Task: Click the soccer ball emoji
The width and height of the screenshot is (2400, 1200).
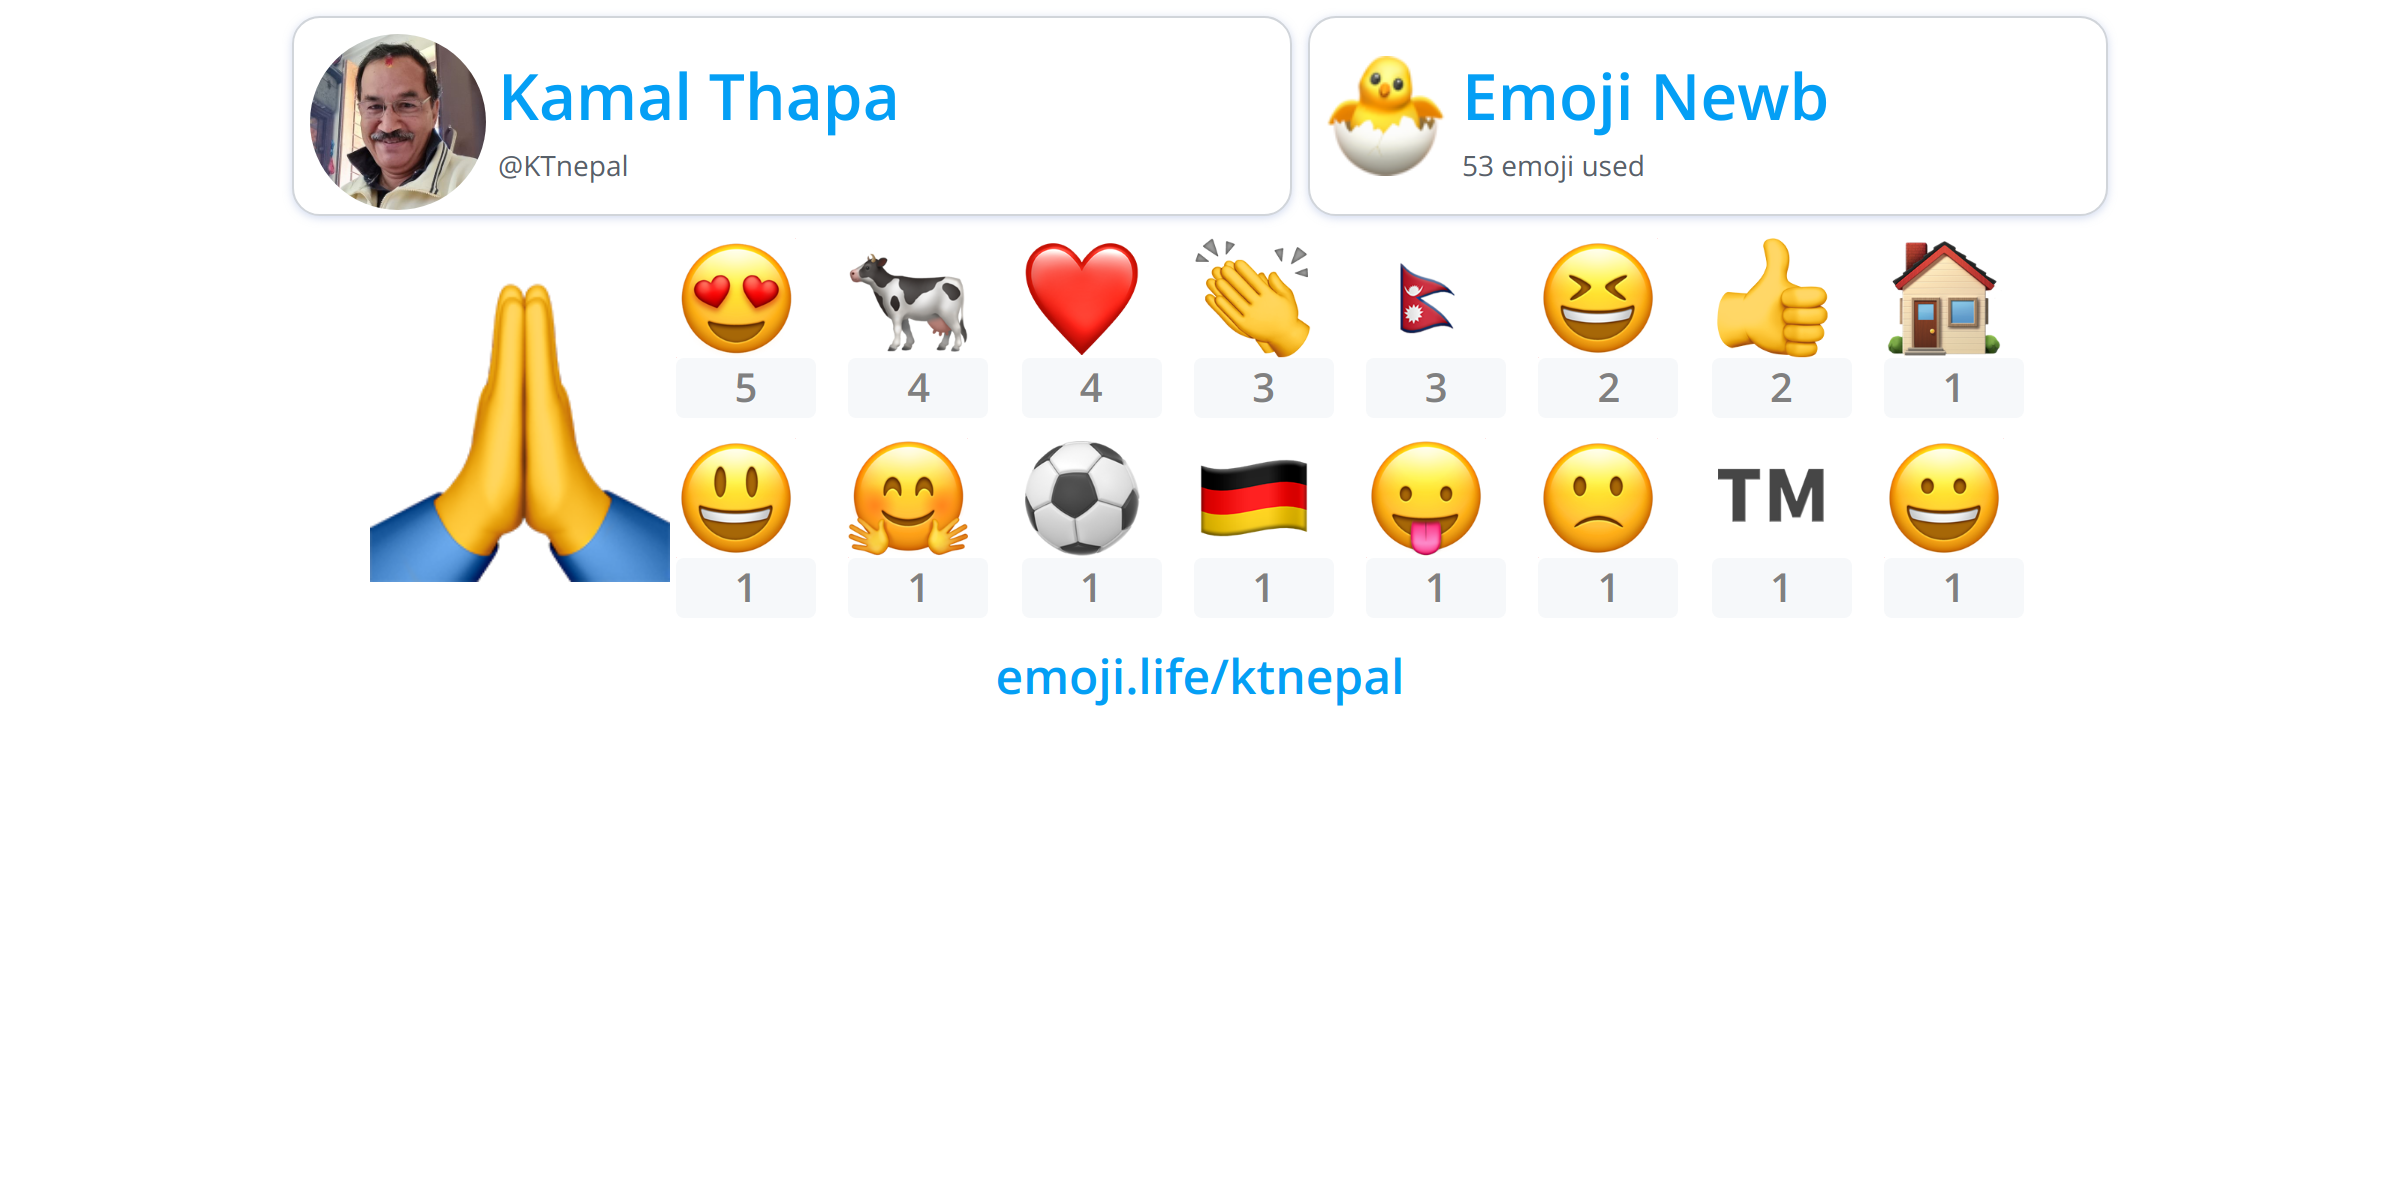Action: (1082, 498)
